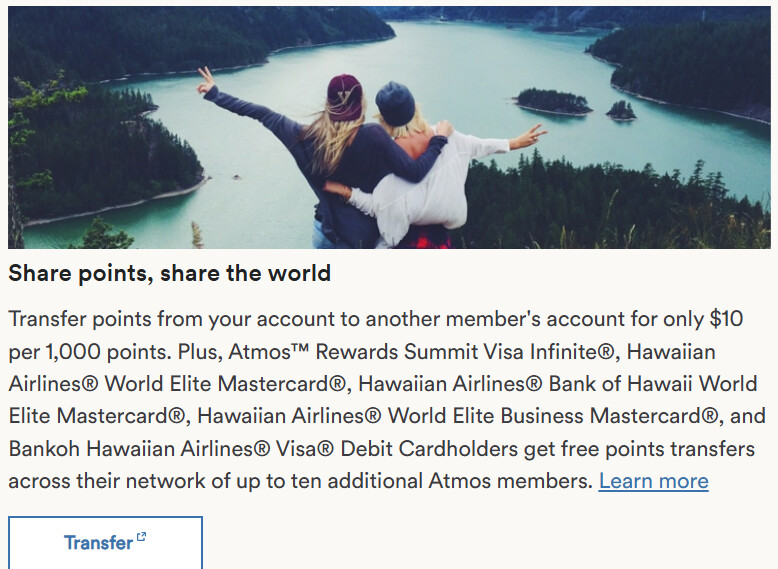Viewport: 778px width, 569px height.
Task: Click the small island right of the largest
Action: [x=621, y=109]
